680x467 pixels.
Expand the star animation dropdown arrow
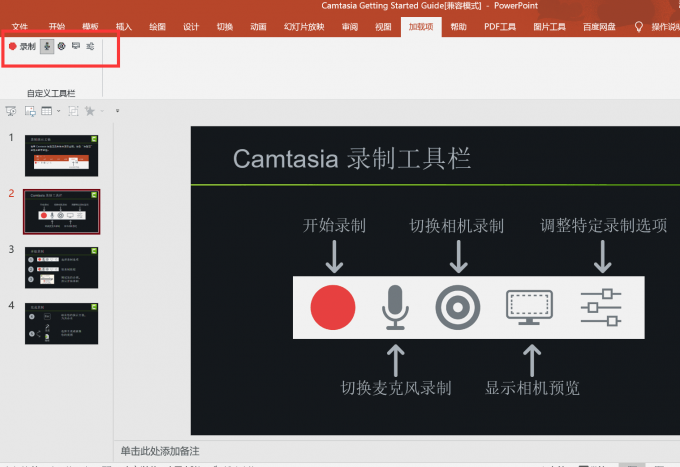click(102, 111)
